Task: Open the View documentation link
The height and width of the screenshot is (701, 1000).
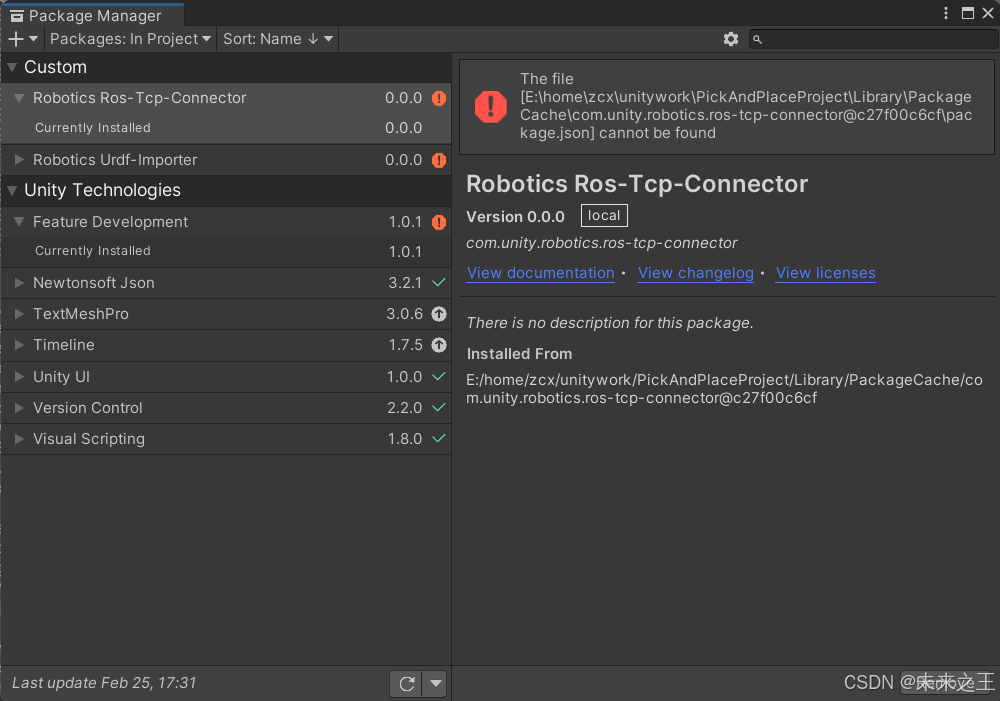Action: click(x=541, y=273)
